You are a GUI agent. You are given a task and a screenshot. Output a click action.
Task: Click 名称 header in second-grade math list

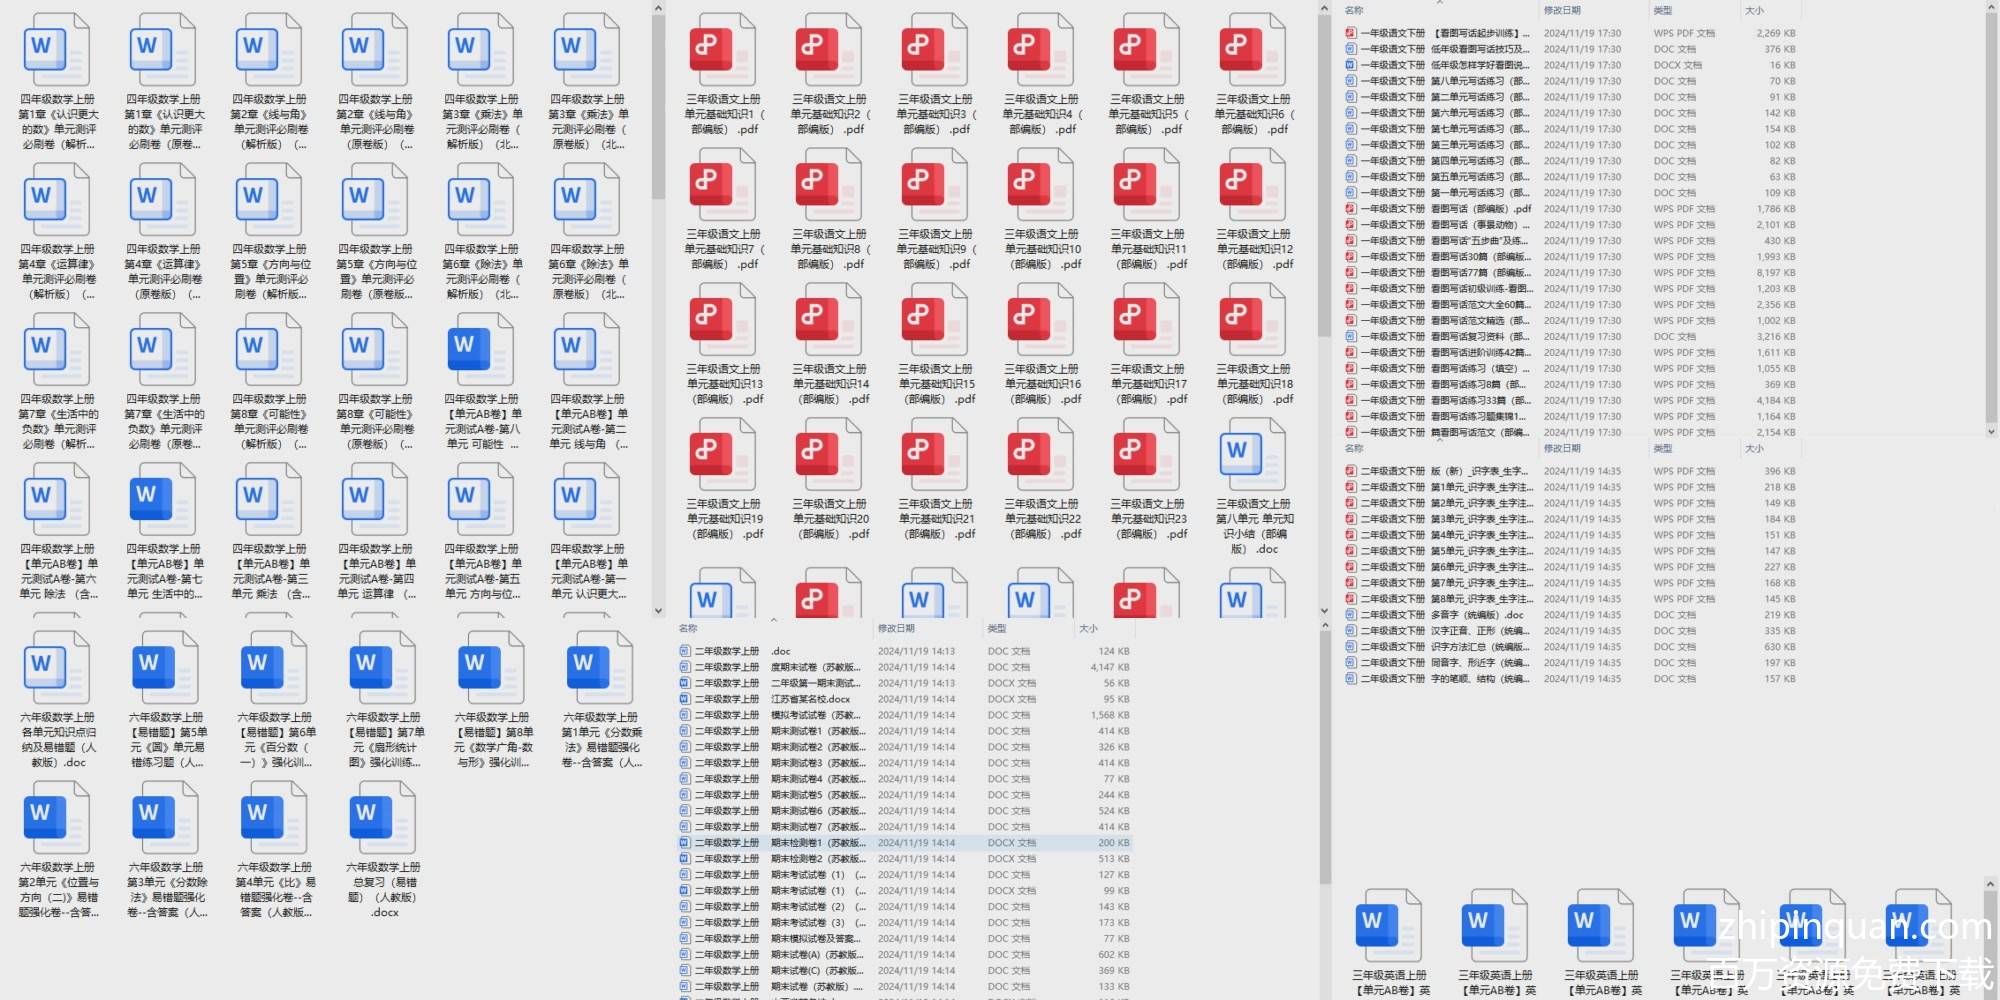coord(688,629)
